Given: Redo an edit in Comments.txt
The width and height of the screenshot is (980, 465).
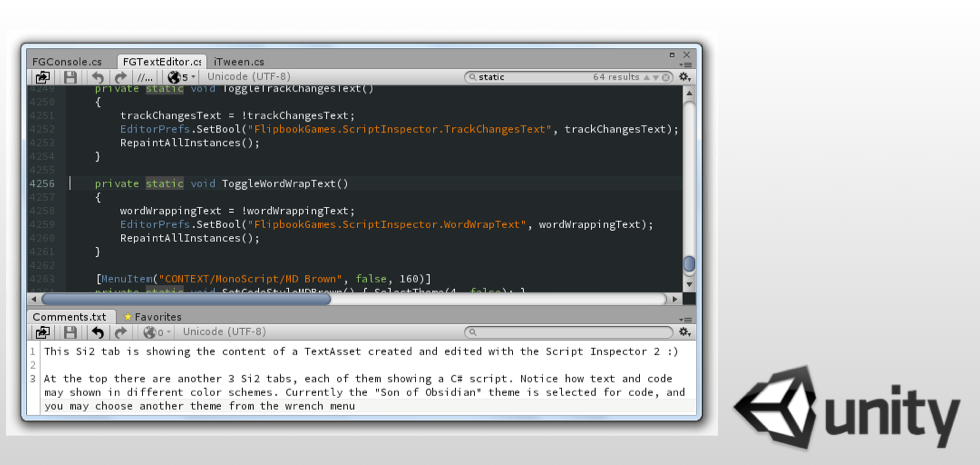Looking at the screenshot, I should [x=121, y=332].
